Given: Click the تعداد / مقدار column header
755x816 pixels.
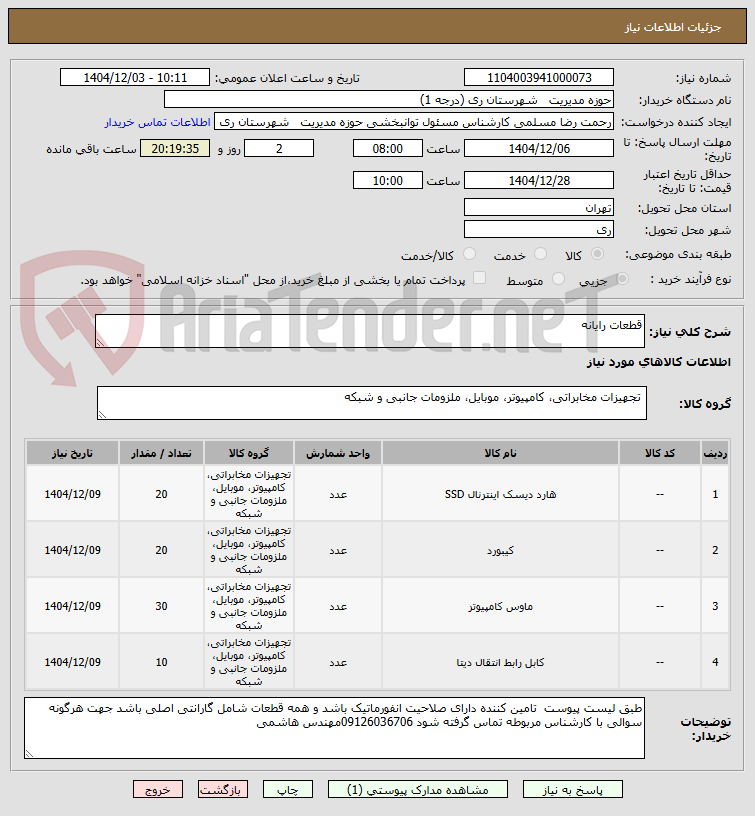Looking at the screenshot, I should click(161, 453).
